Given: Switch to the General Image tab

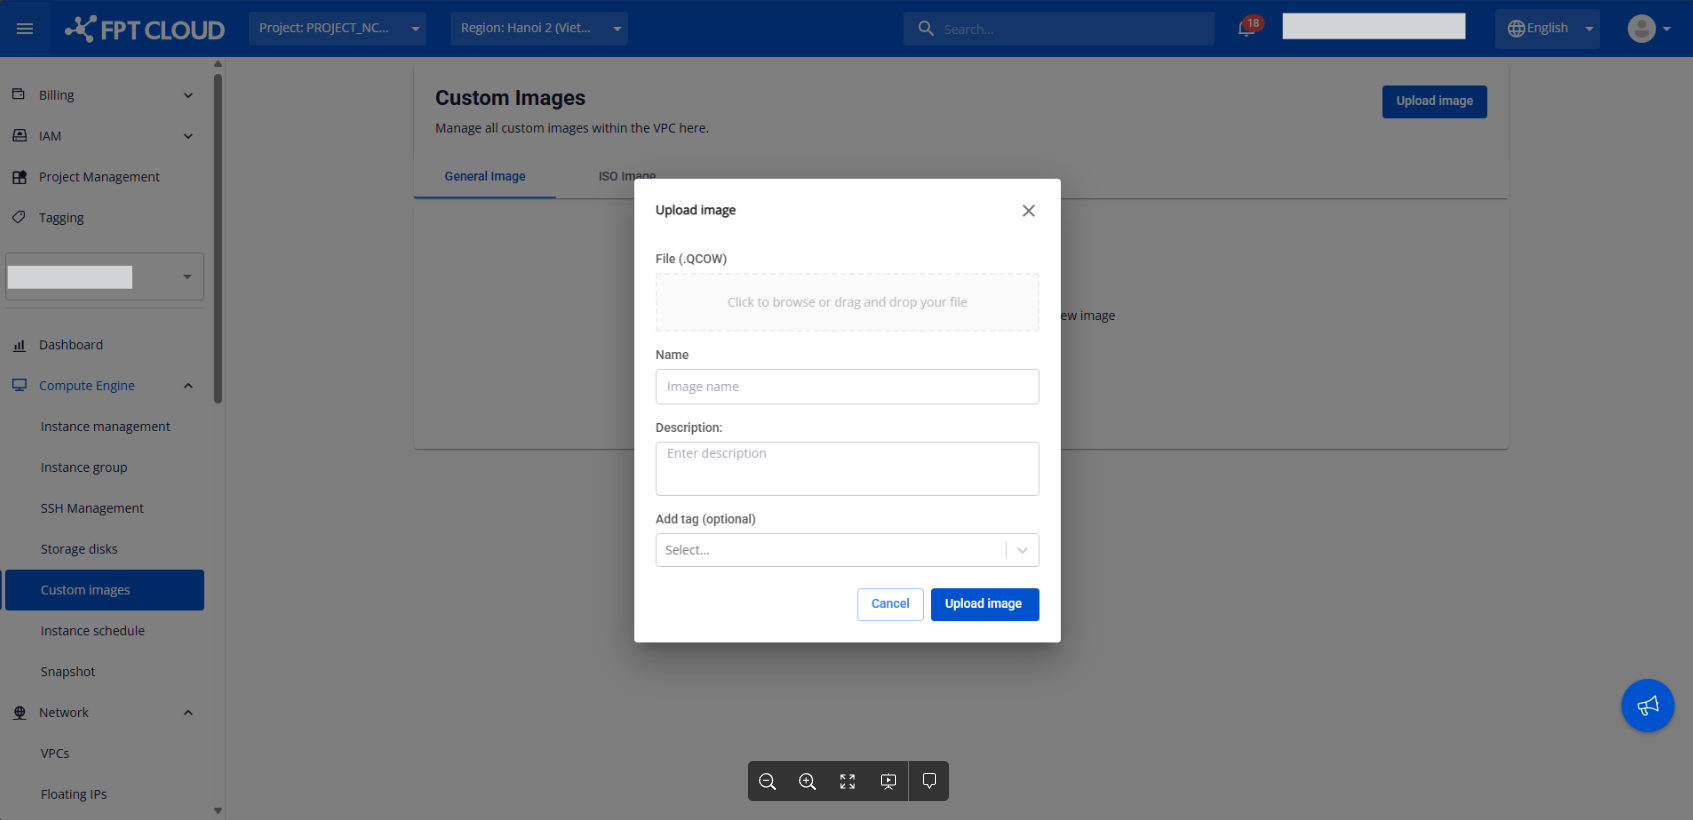Looking at the screenshot, I should pyautogui.click(x=485, y=177).
